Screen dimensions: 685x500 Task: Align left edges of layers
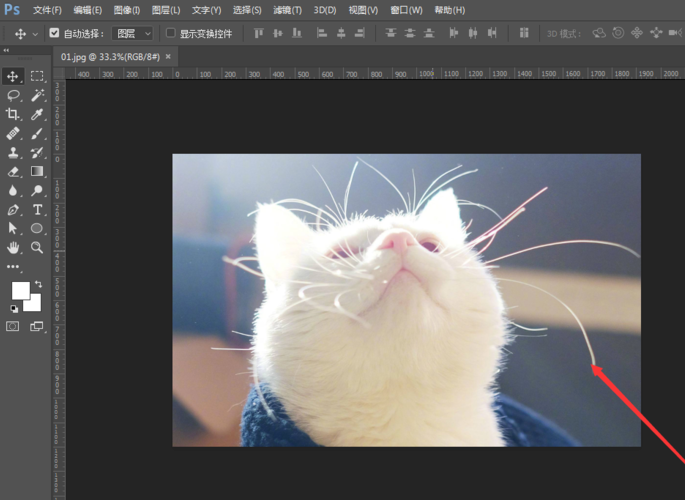click(x=322, y=33)
